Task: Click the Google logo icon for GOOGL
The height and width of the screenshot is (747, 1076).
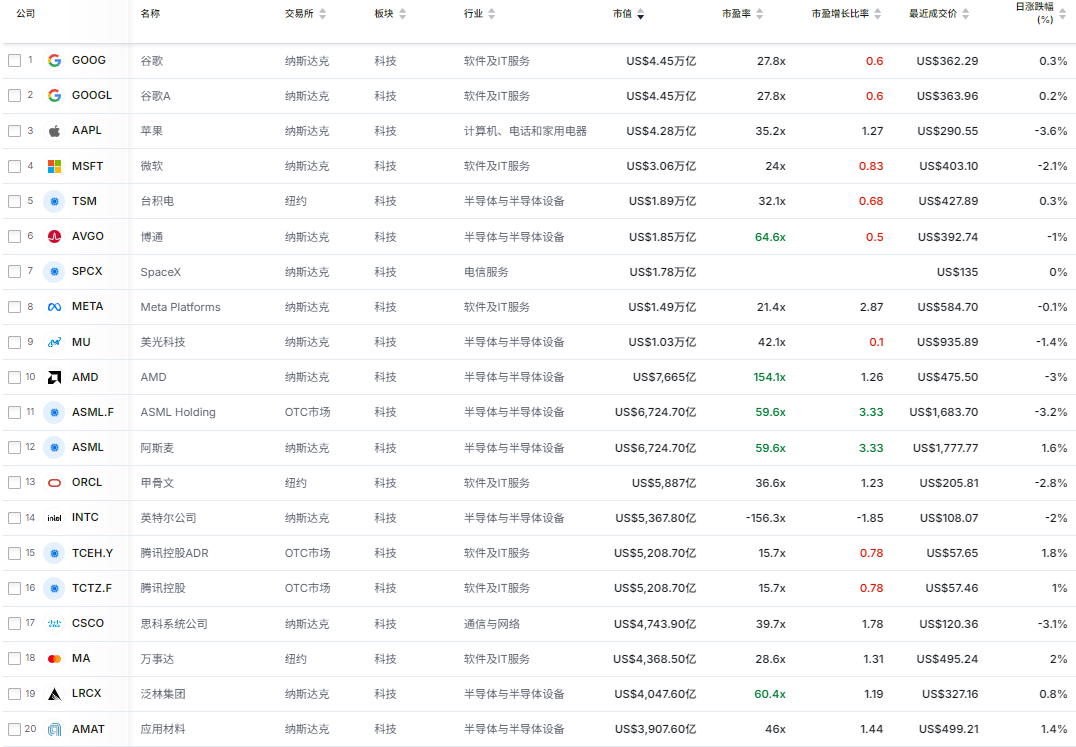Action: coord(54,95)
